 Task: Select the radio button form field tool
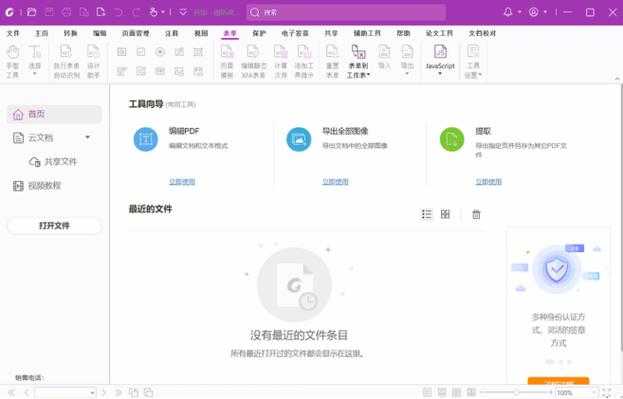(x=160, y=52)
